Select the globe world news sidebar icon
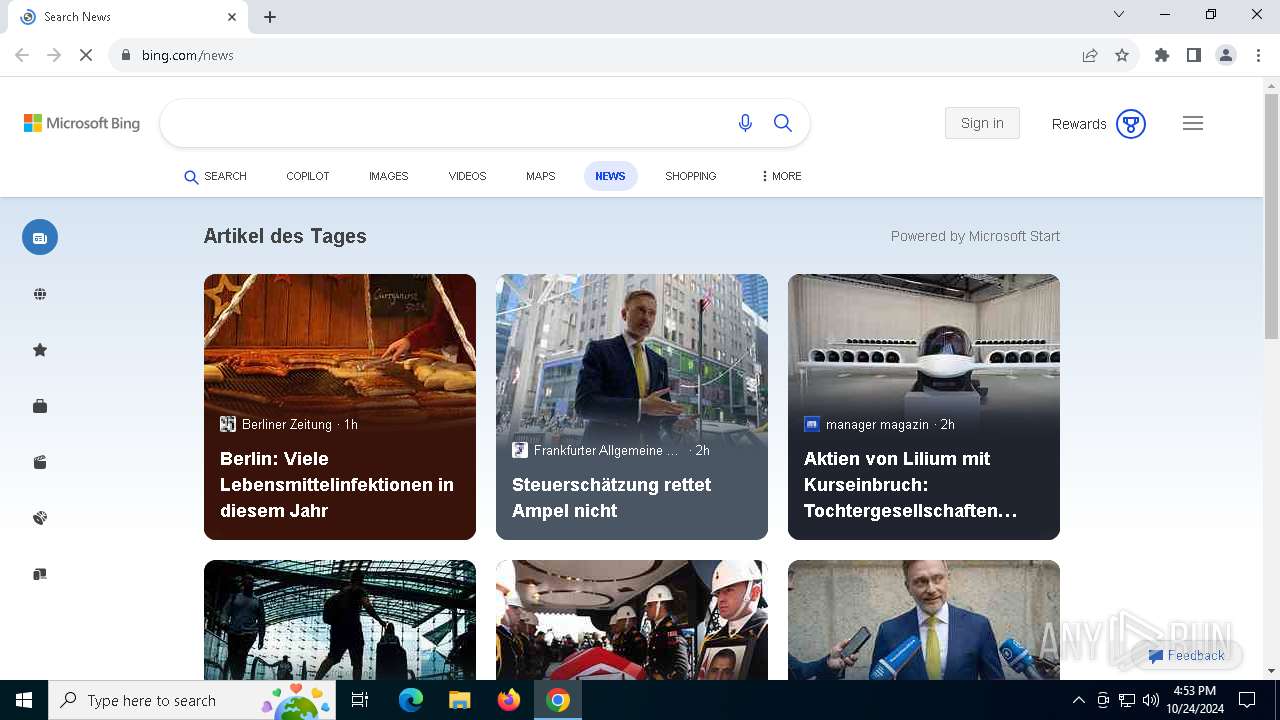The height and width of the screenshot is (720, 1280). click(40, 294)
